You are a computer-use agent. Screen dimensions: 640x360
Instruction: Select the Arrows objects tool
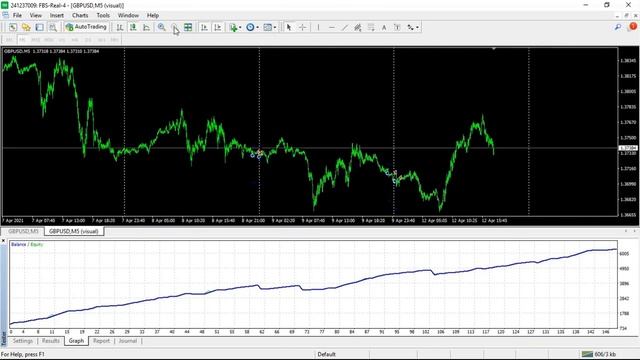(x=410, y=27)
